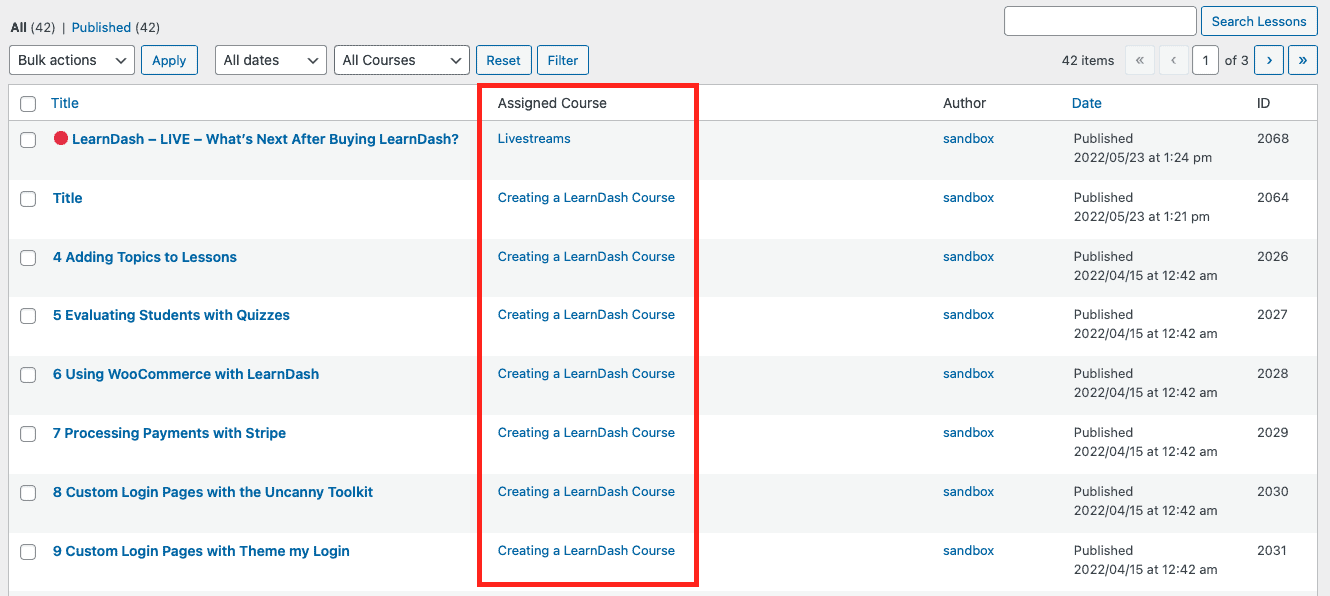Focus the search lessons text field
Image resolution: width=1330 pixels, height=596 pixels.
[1100, 21]
